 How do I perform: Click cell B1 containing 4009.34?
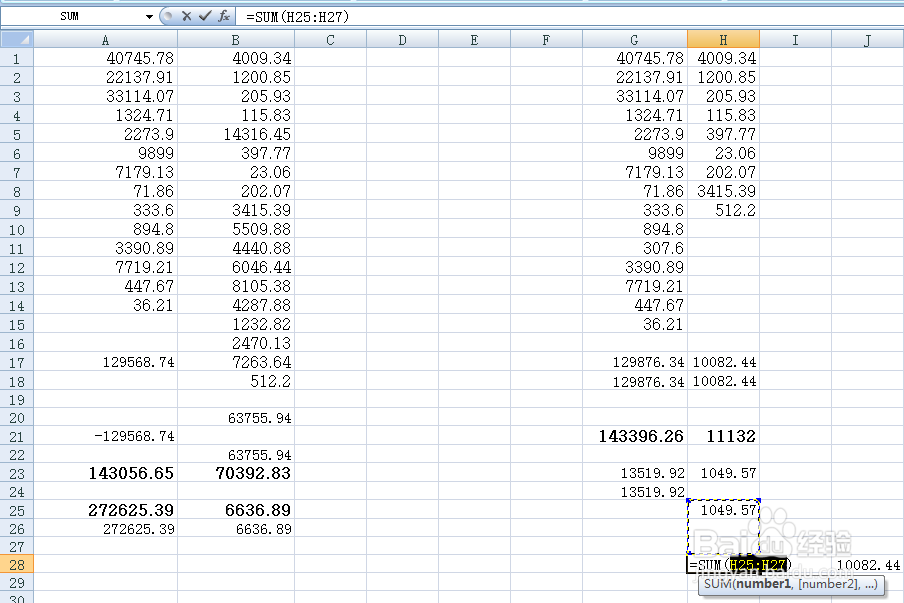pyautogui.click(x=236, y=58)
